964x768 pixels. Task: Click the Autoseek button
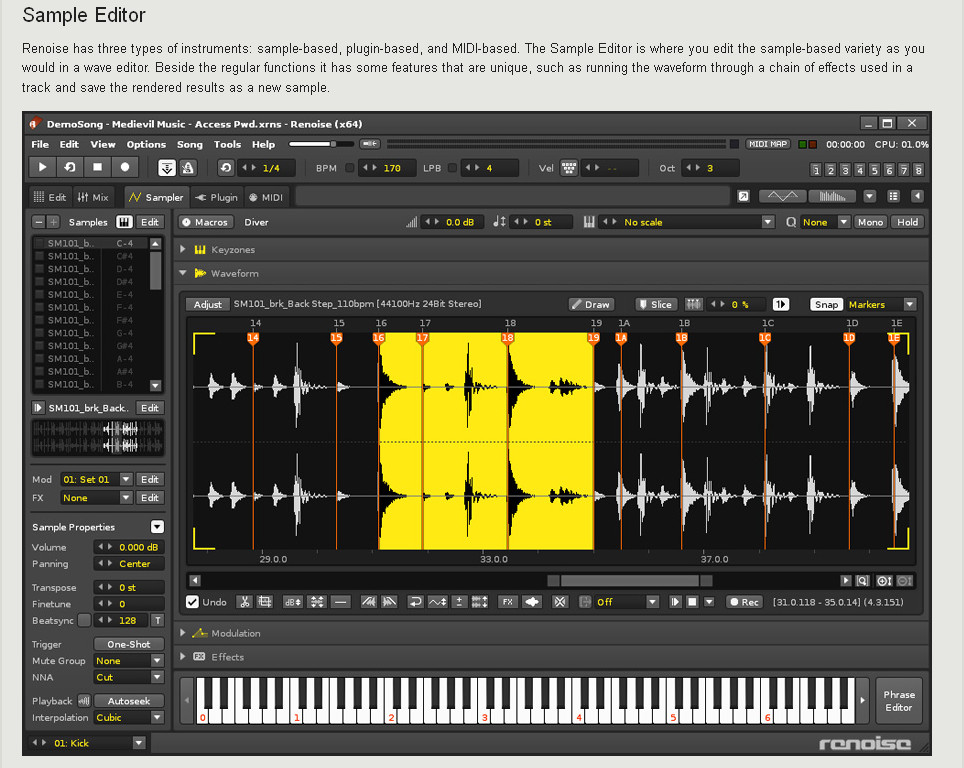coord(128,701)
